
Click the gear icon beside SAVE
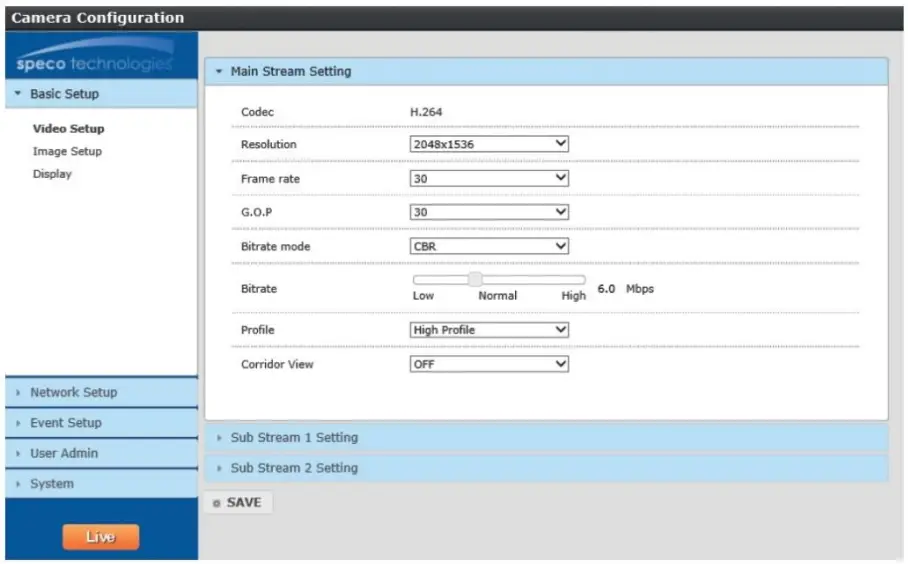pyautogui.click(x=216, y=503)
